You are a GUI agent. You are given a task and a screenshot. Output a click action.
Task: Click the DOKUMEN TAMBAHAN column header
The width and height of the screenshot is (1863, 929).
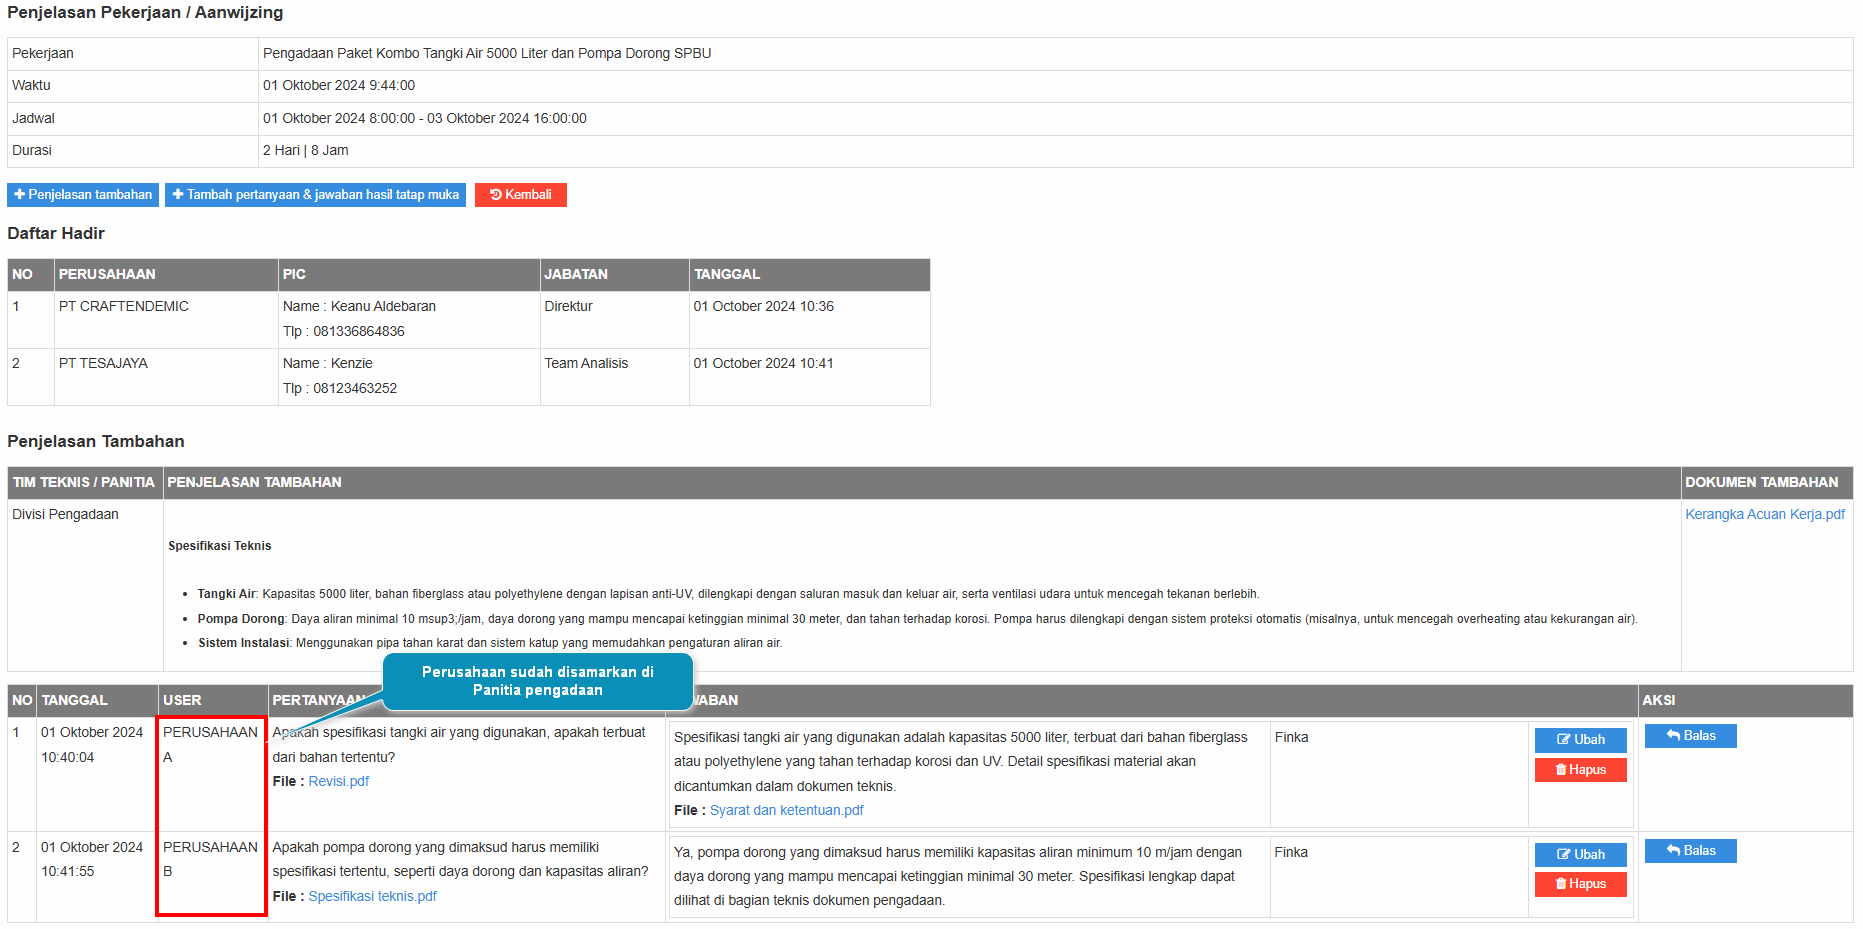click(x=1766, y=483)
